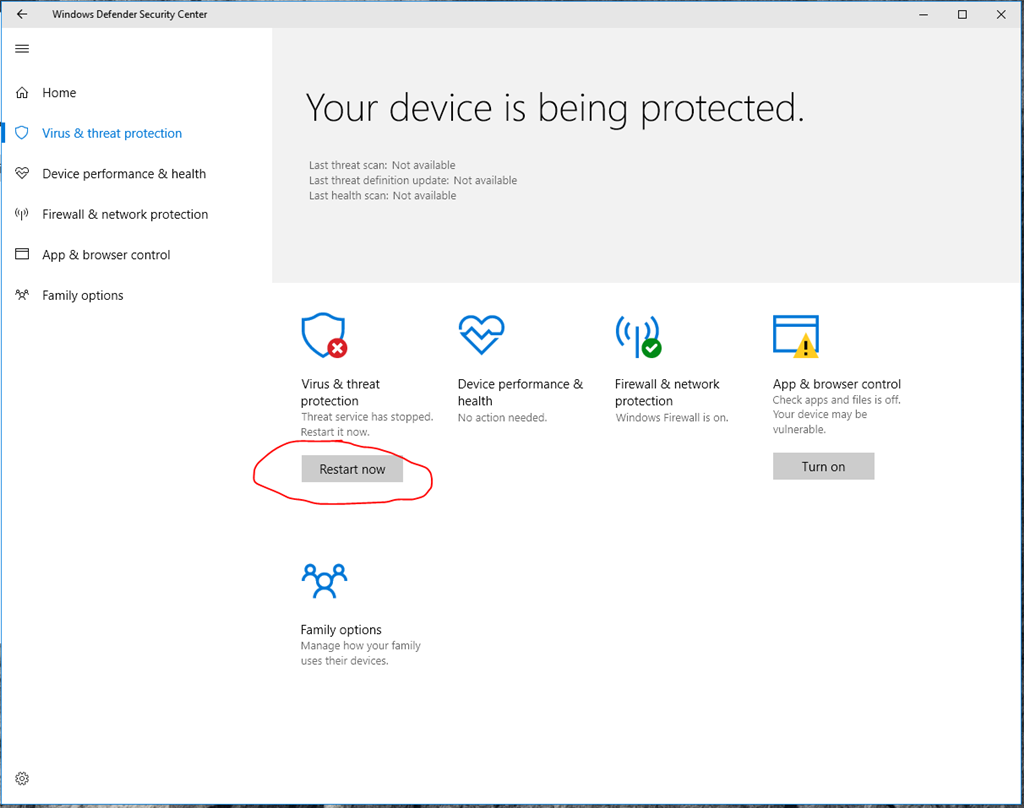This screenshot has height=808, width=1024.
Task: Click the Firewall antenna icon in sidebar
Action: point(22,214)
